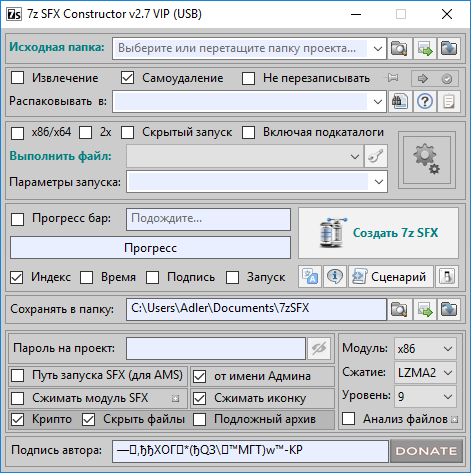471x473 pixels.
Task: Close the 7z SFX Constructor window
Action: (447, 14)
